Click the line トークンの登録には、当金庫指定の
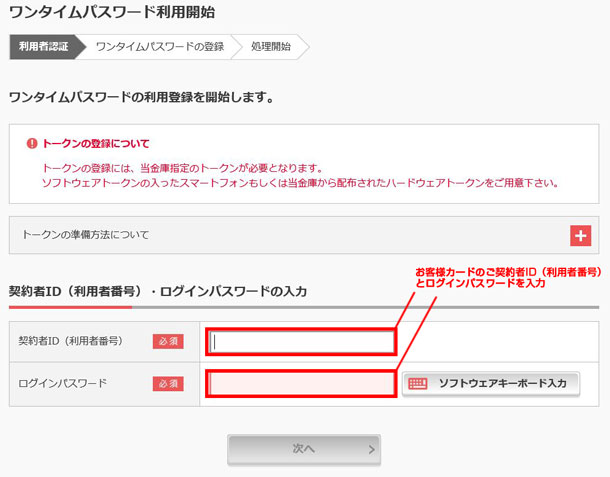 (x=182, y=168)
